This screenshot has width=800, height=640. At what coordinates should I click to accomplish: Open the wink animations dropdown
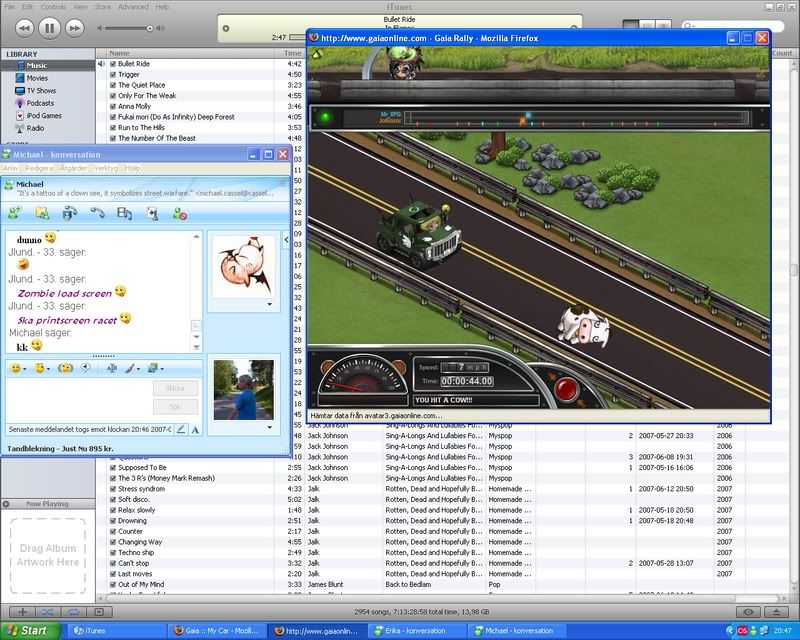coord(48,369)
